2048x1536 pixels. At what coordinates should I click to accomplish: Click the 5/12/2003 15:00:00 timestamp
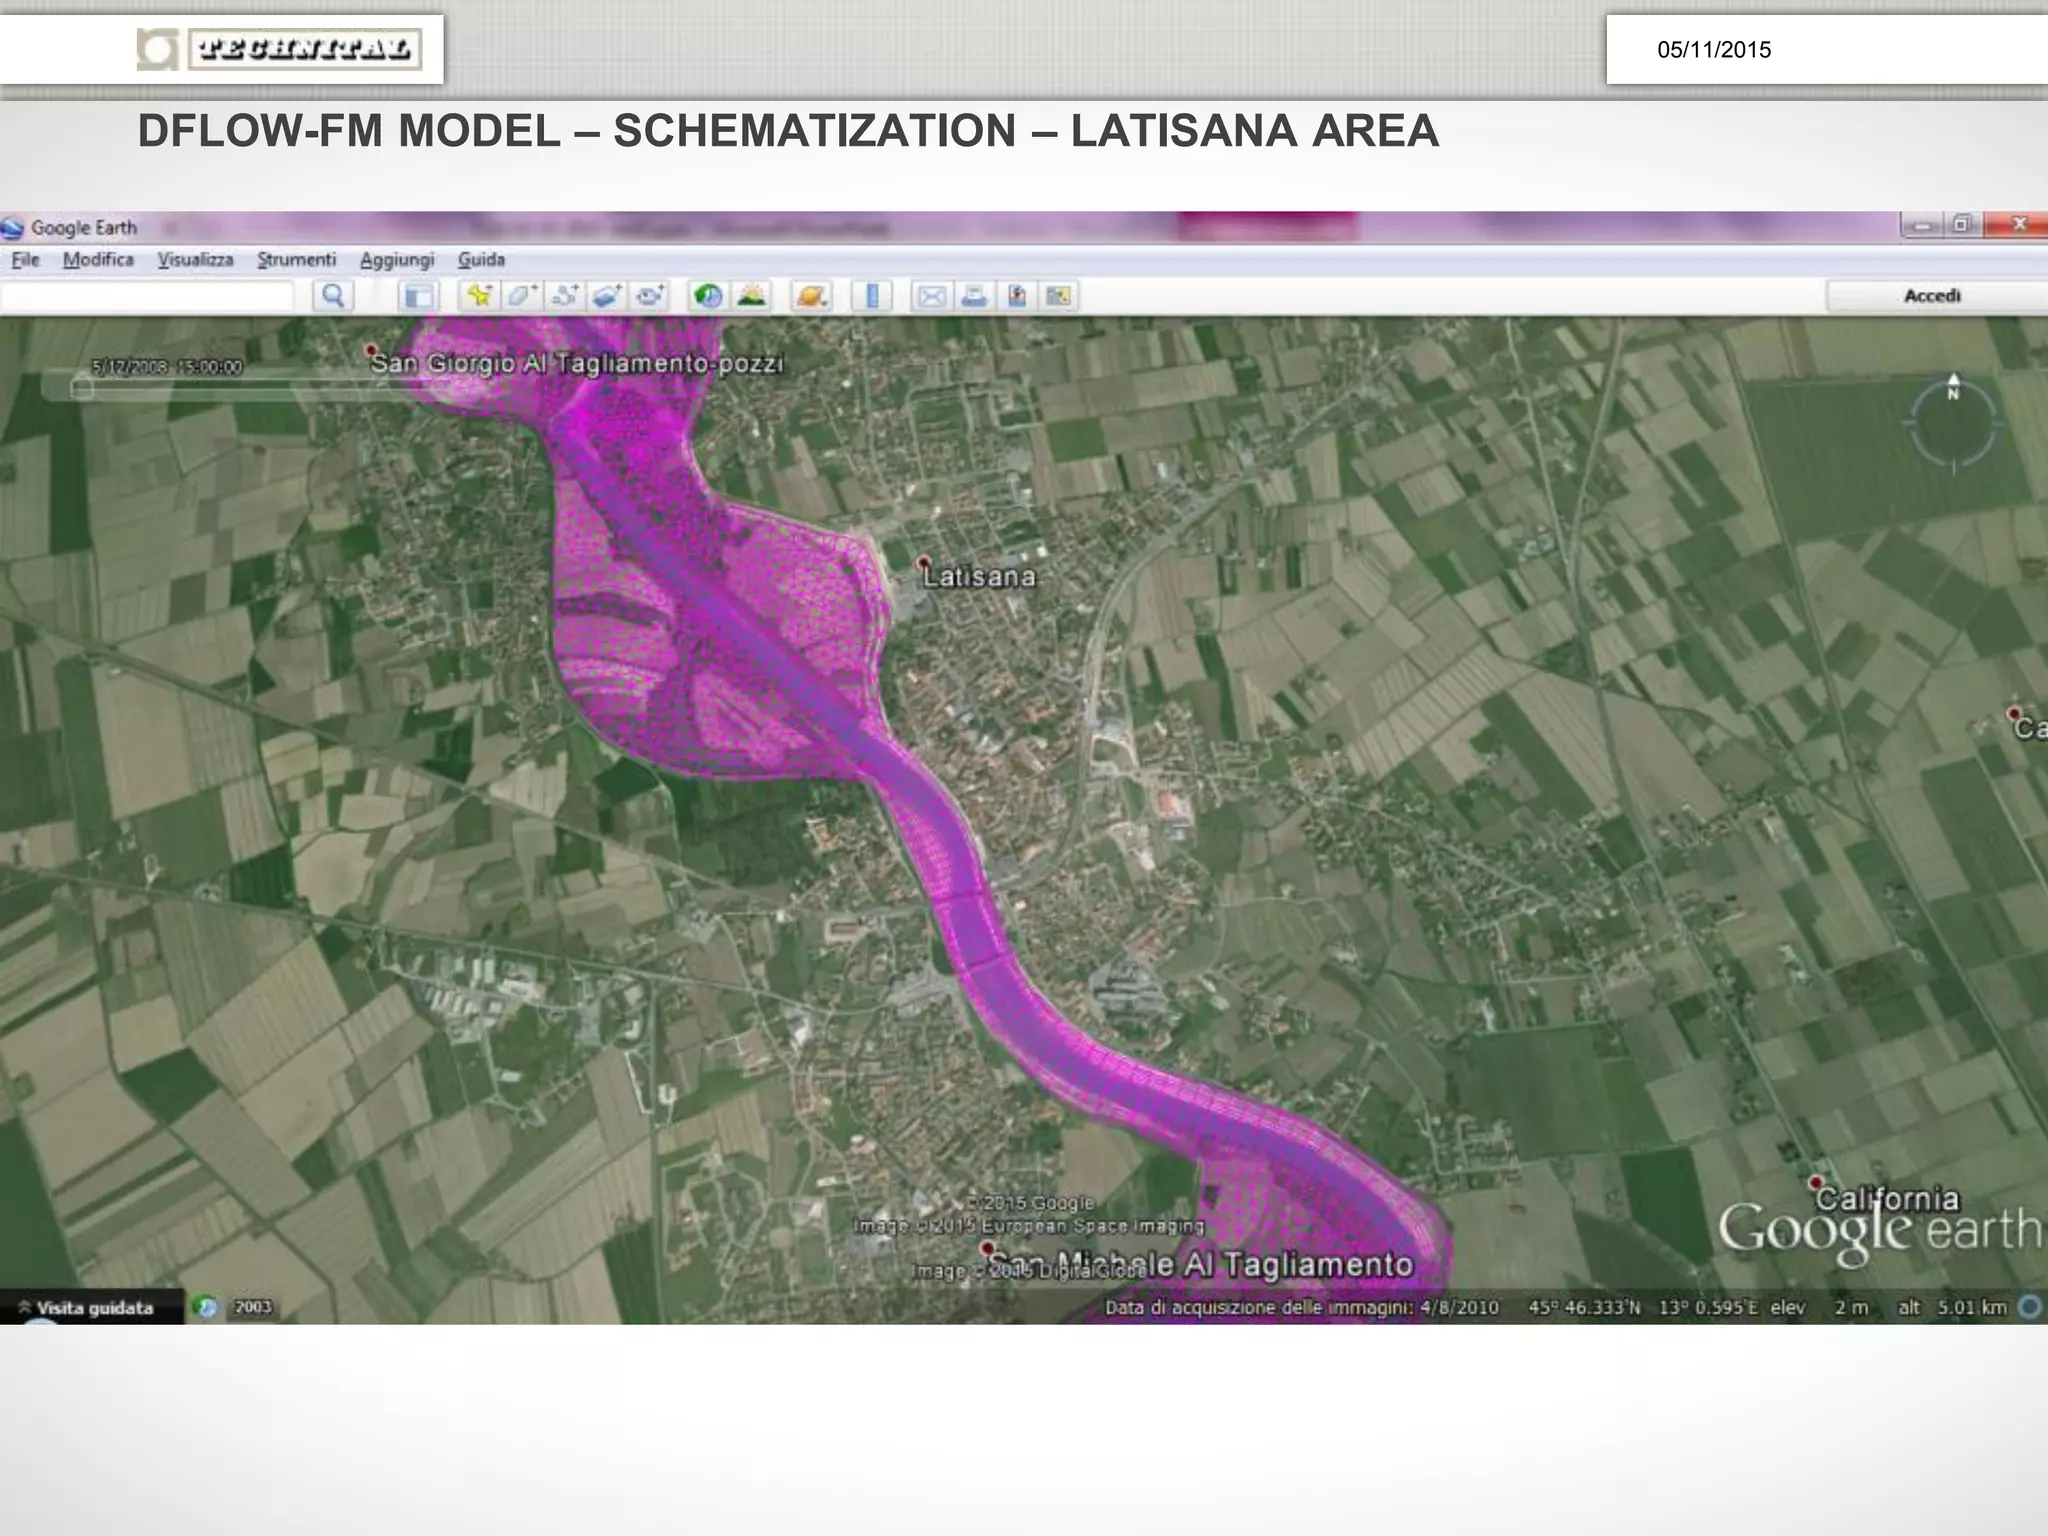(166, 367)
